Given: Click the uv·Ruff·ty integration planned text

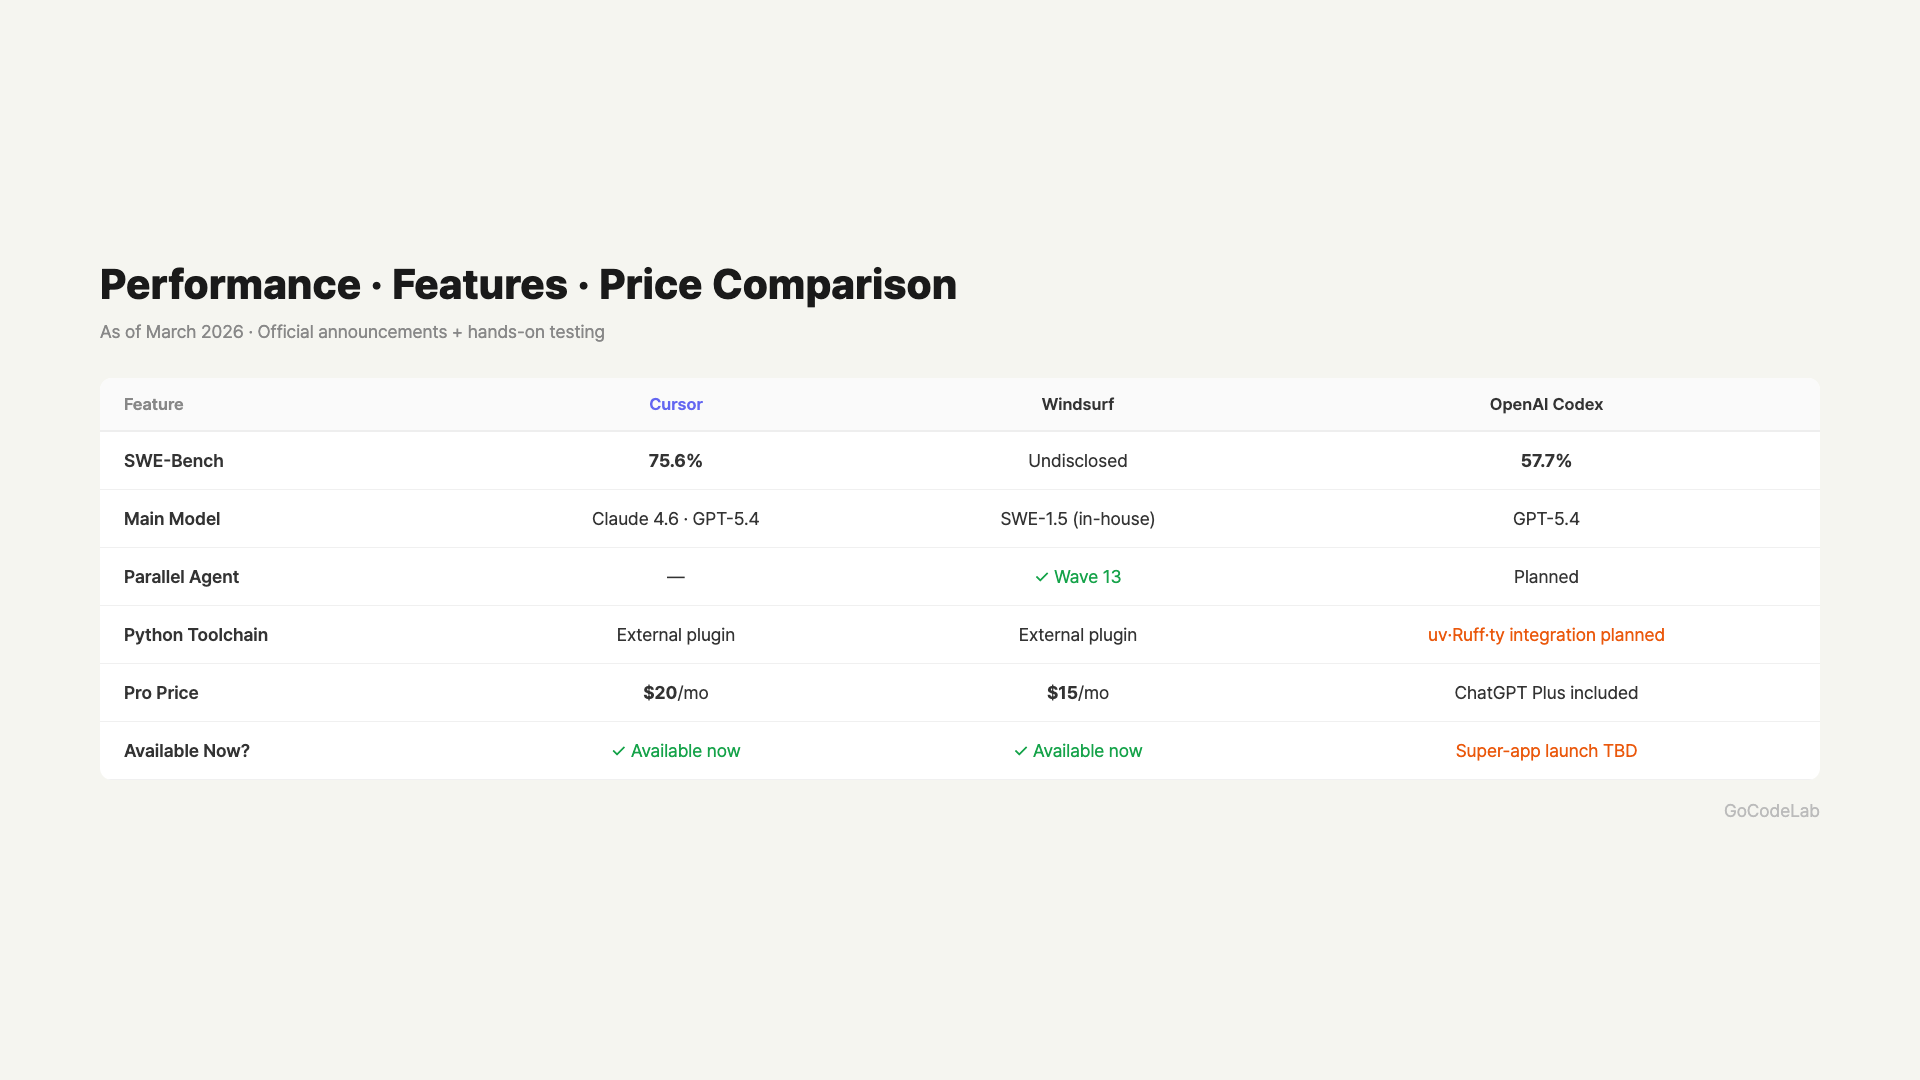Looking at the screenshot, I should (x=1545, y=635).
